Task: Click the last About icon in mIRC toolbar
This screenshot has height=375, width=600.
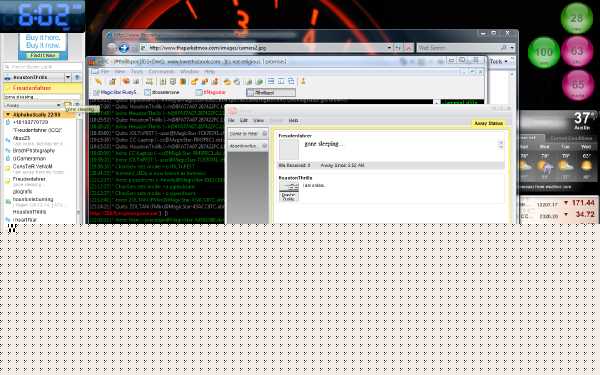Action: coord(303,82)
